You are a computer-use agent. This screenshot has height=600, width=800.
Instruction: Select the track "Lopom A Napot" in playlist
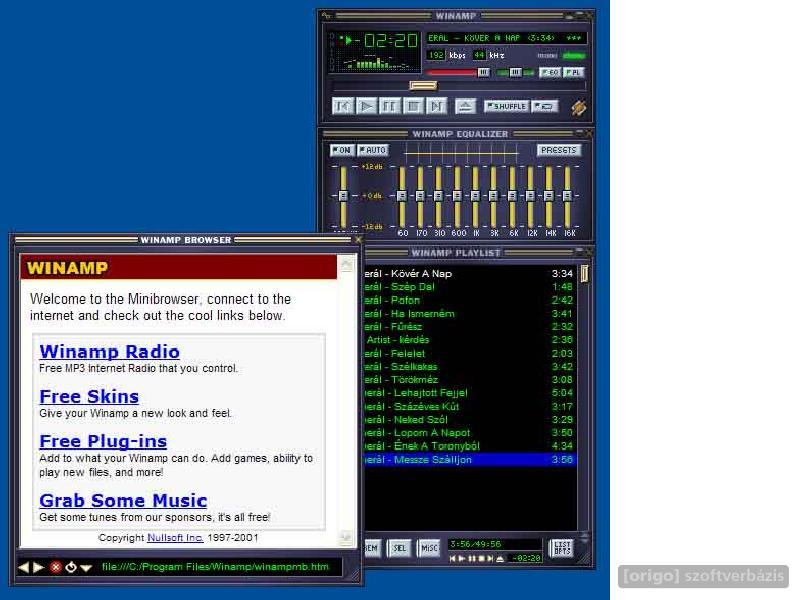point(469,433)
